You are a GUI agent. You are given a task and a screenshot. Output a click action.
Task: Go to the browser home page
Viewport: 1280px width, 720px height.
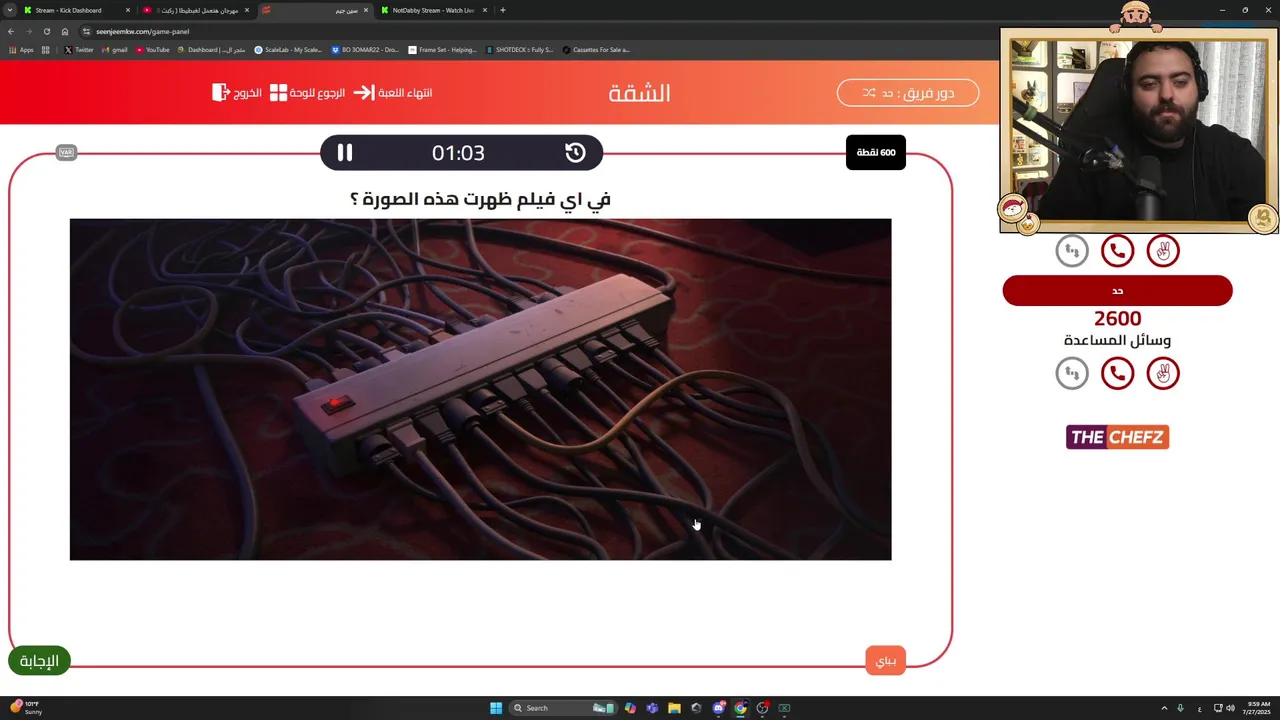click(65, 31)
